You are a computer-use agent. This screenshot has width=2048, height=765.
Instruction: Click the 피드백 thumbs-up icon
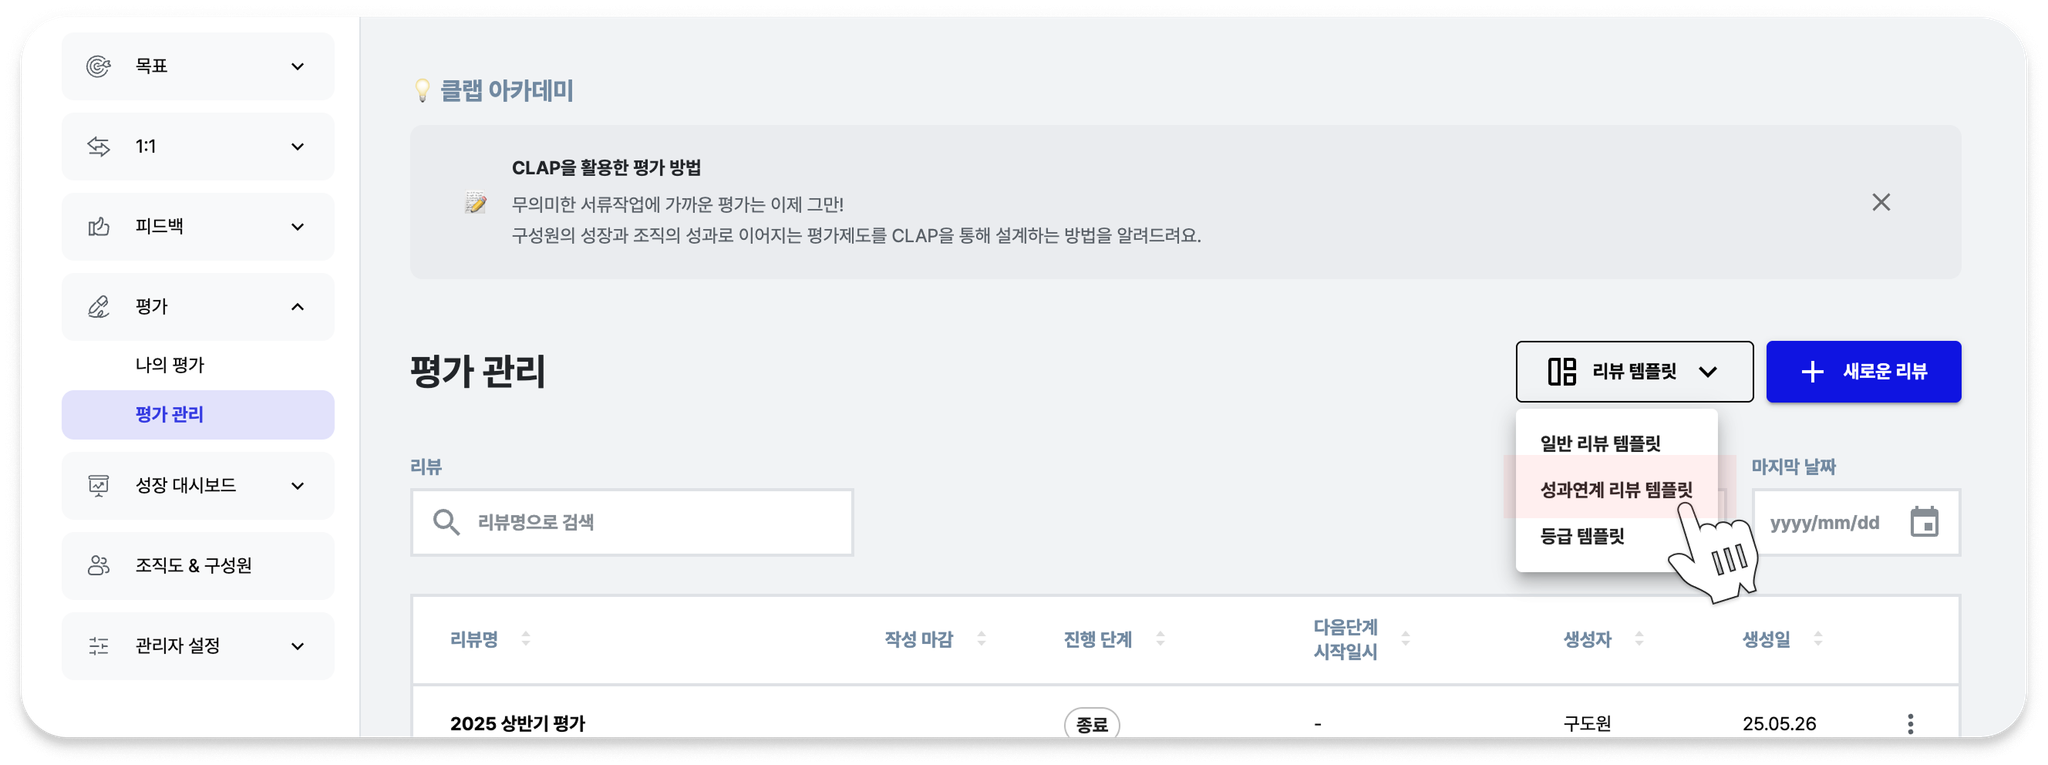[98, 226]
